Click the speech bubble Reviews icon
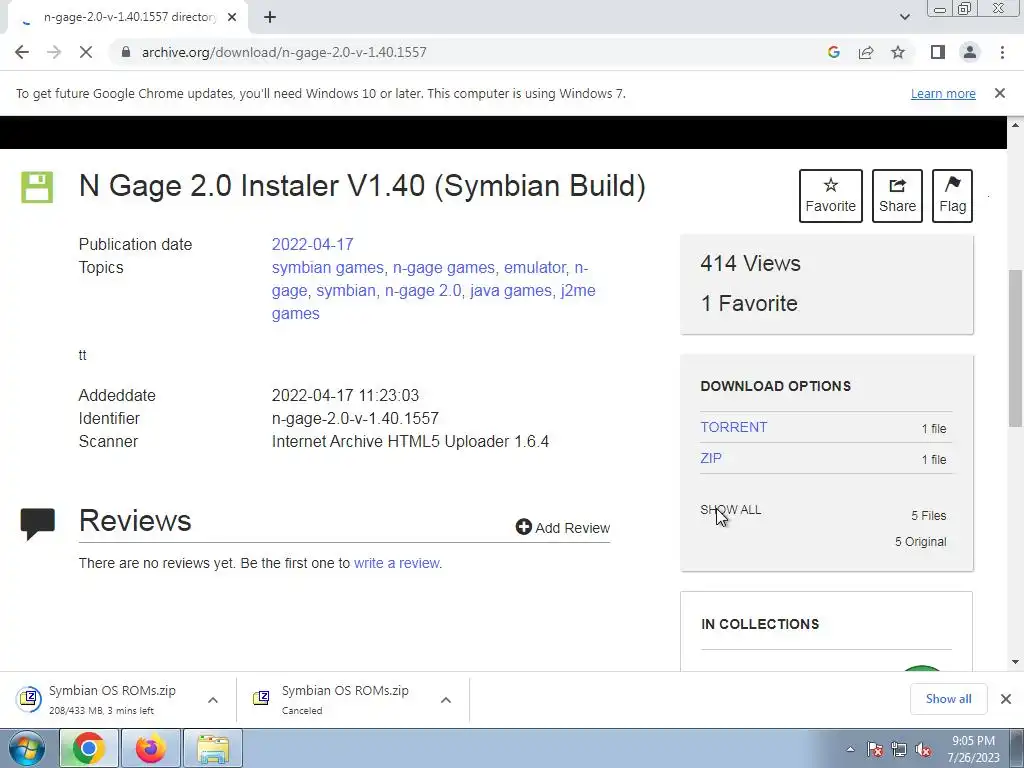1024x768 pixels. click(38, 524)
